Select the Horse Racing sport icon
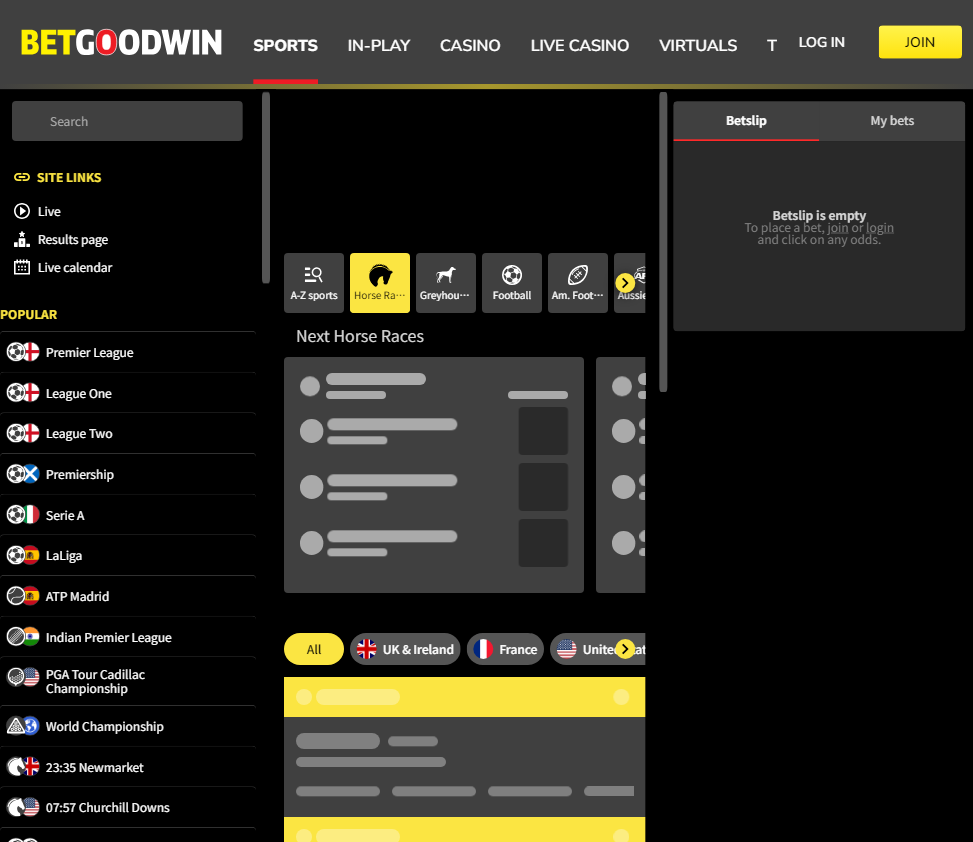This screenshot has width=973, height=842. click(380, 283)
